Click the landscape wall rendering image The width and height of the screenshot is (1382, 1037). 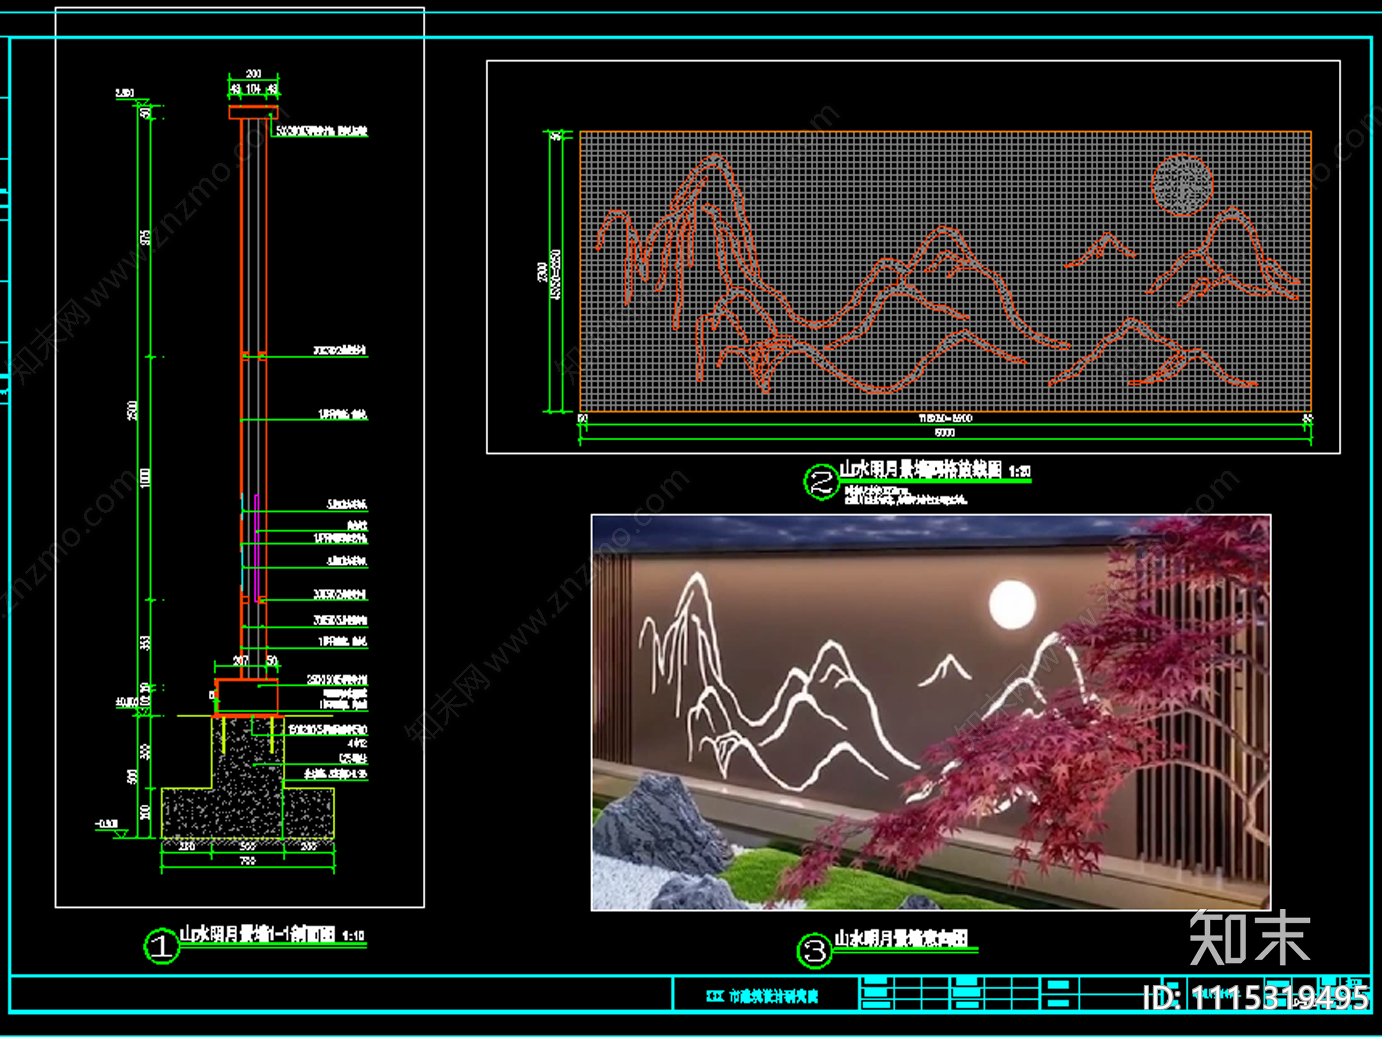[x=931, y=713]
